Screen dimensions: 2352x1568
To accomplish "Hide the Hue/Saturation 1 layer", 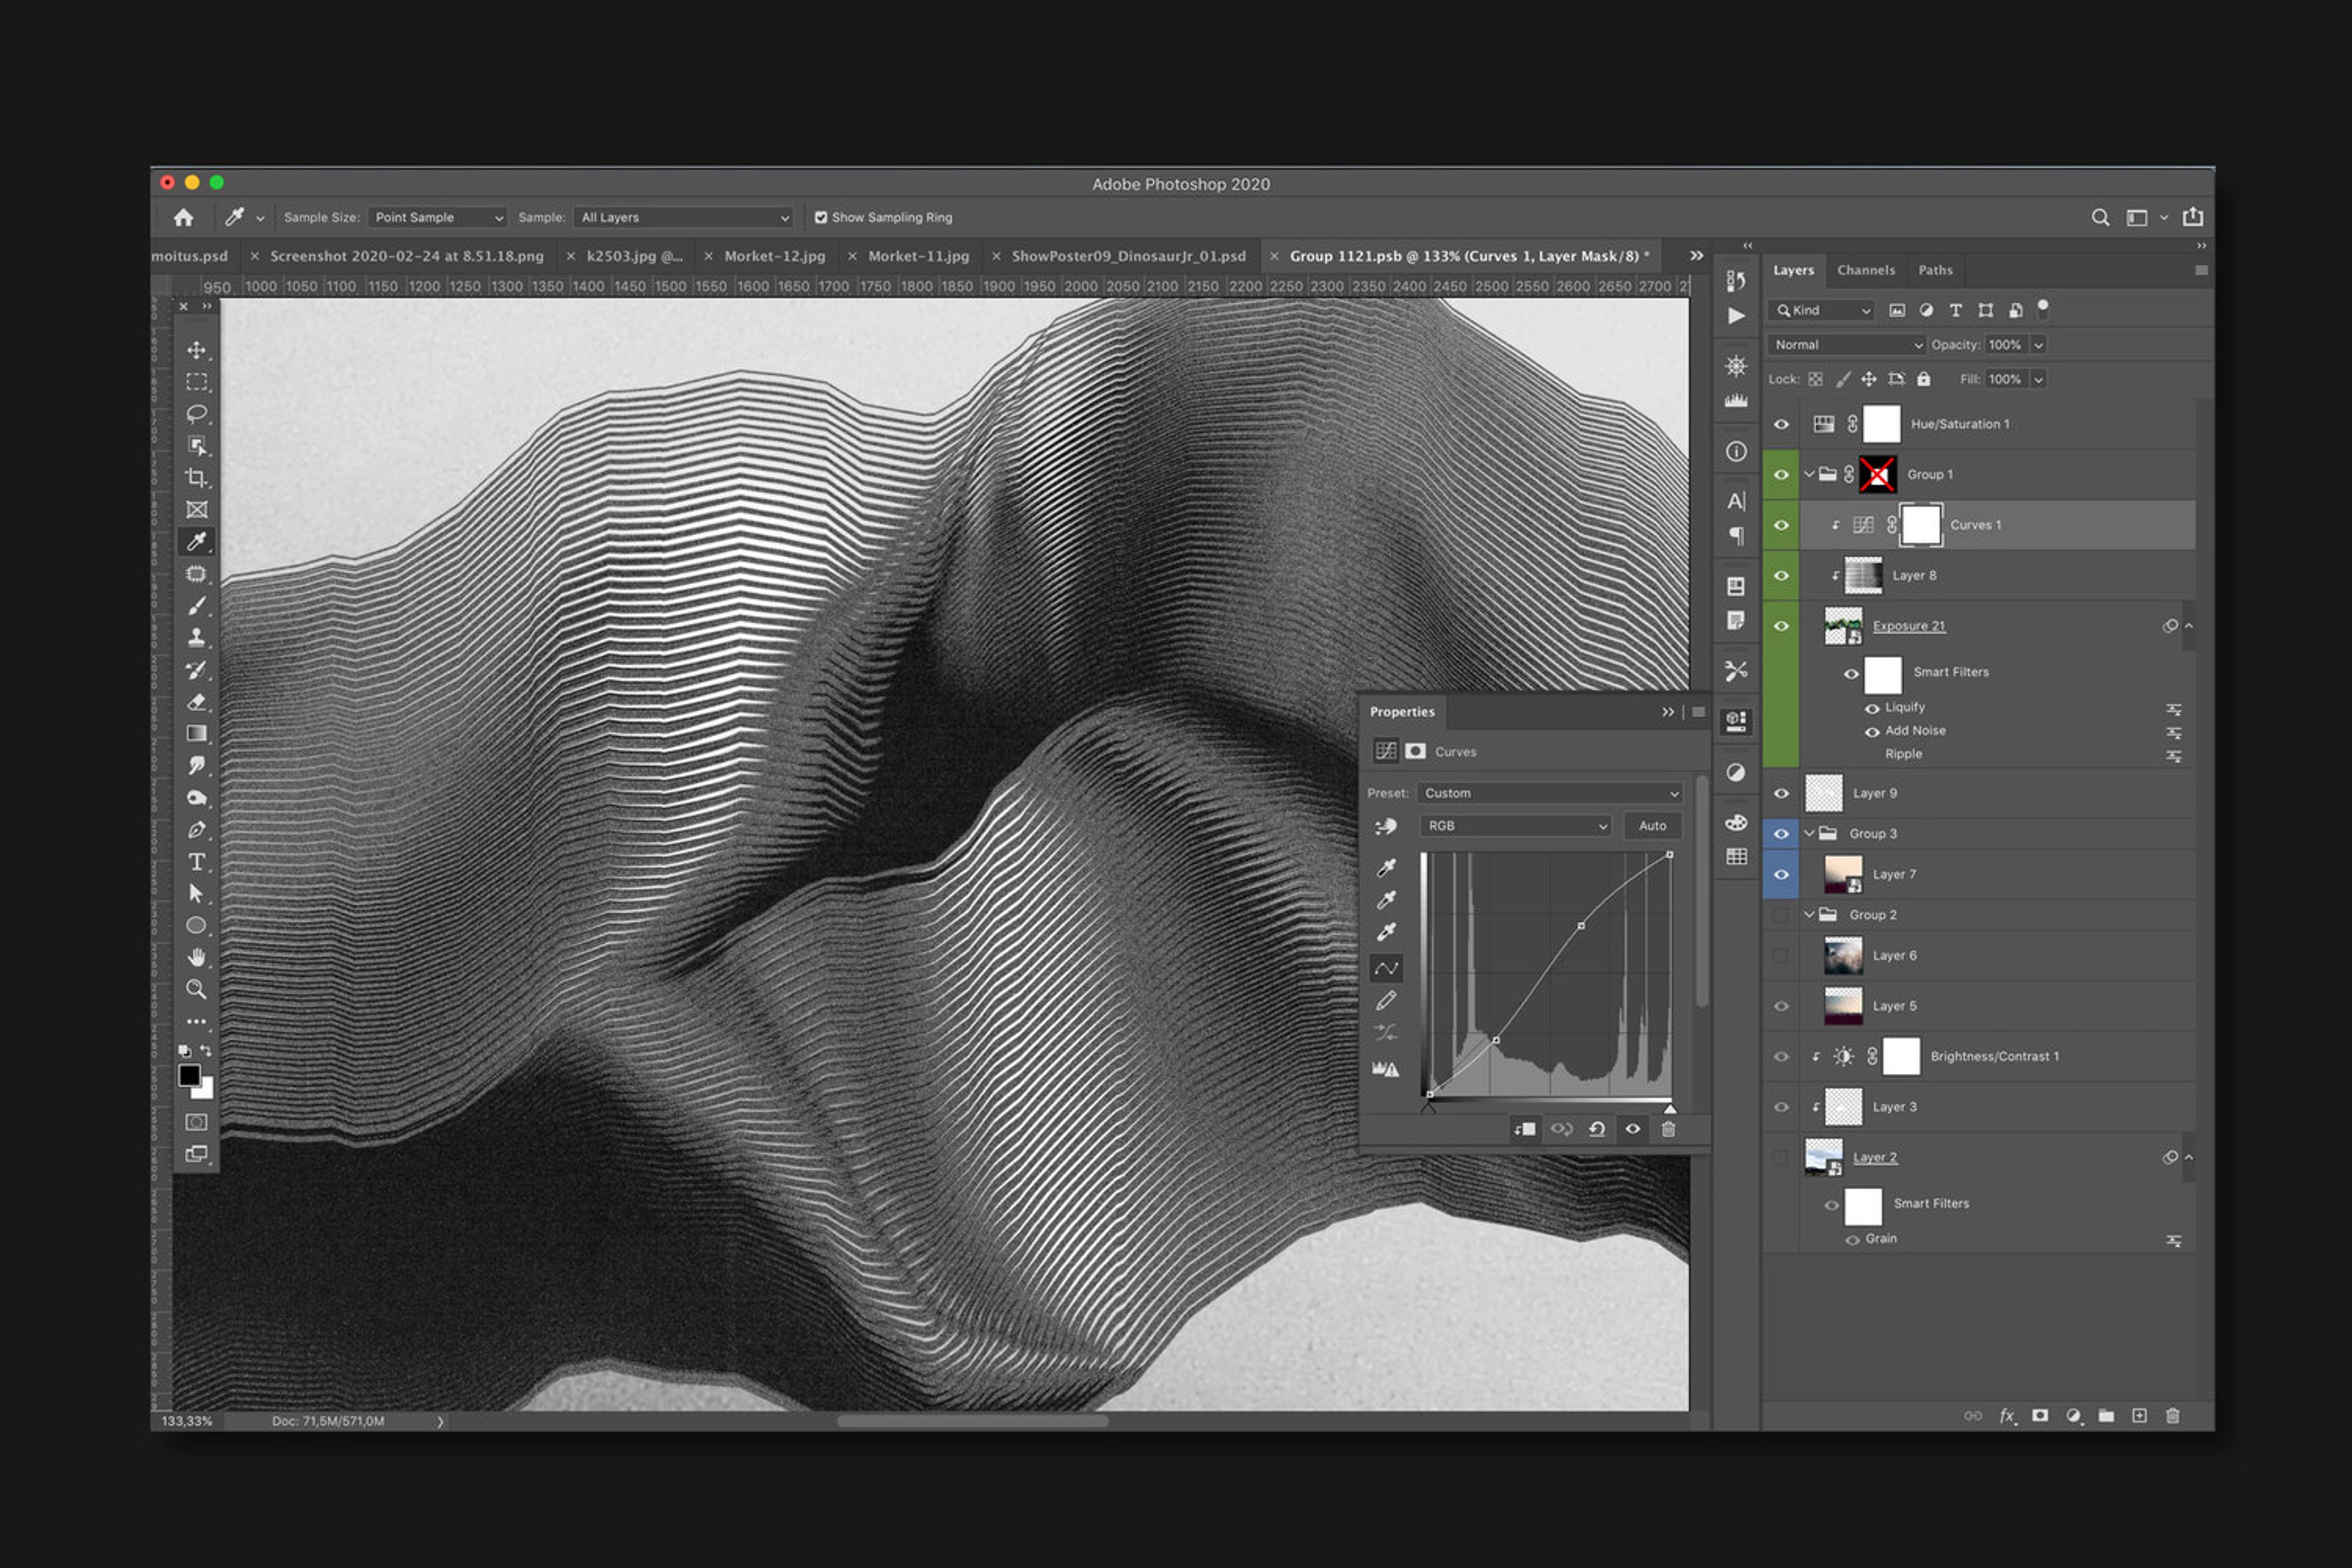I will [1781, 424].
